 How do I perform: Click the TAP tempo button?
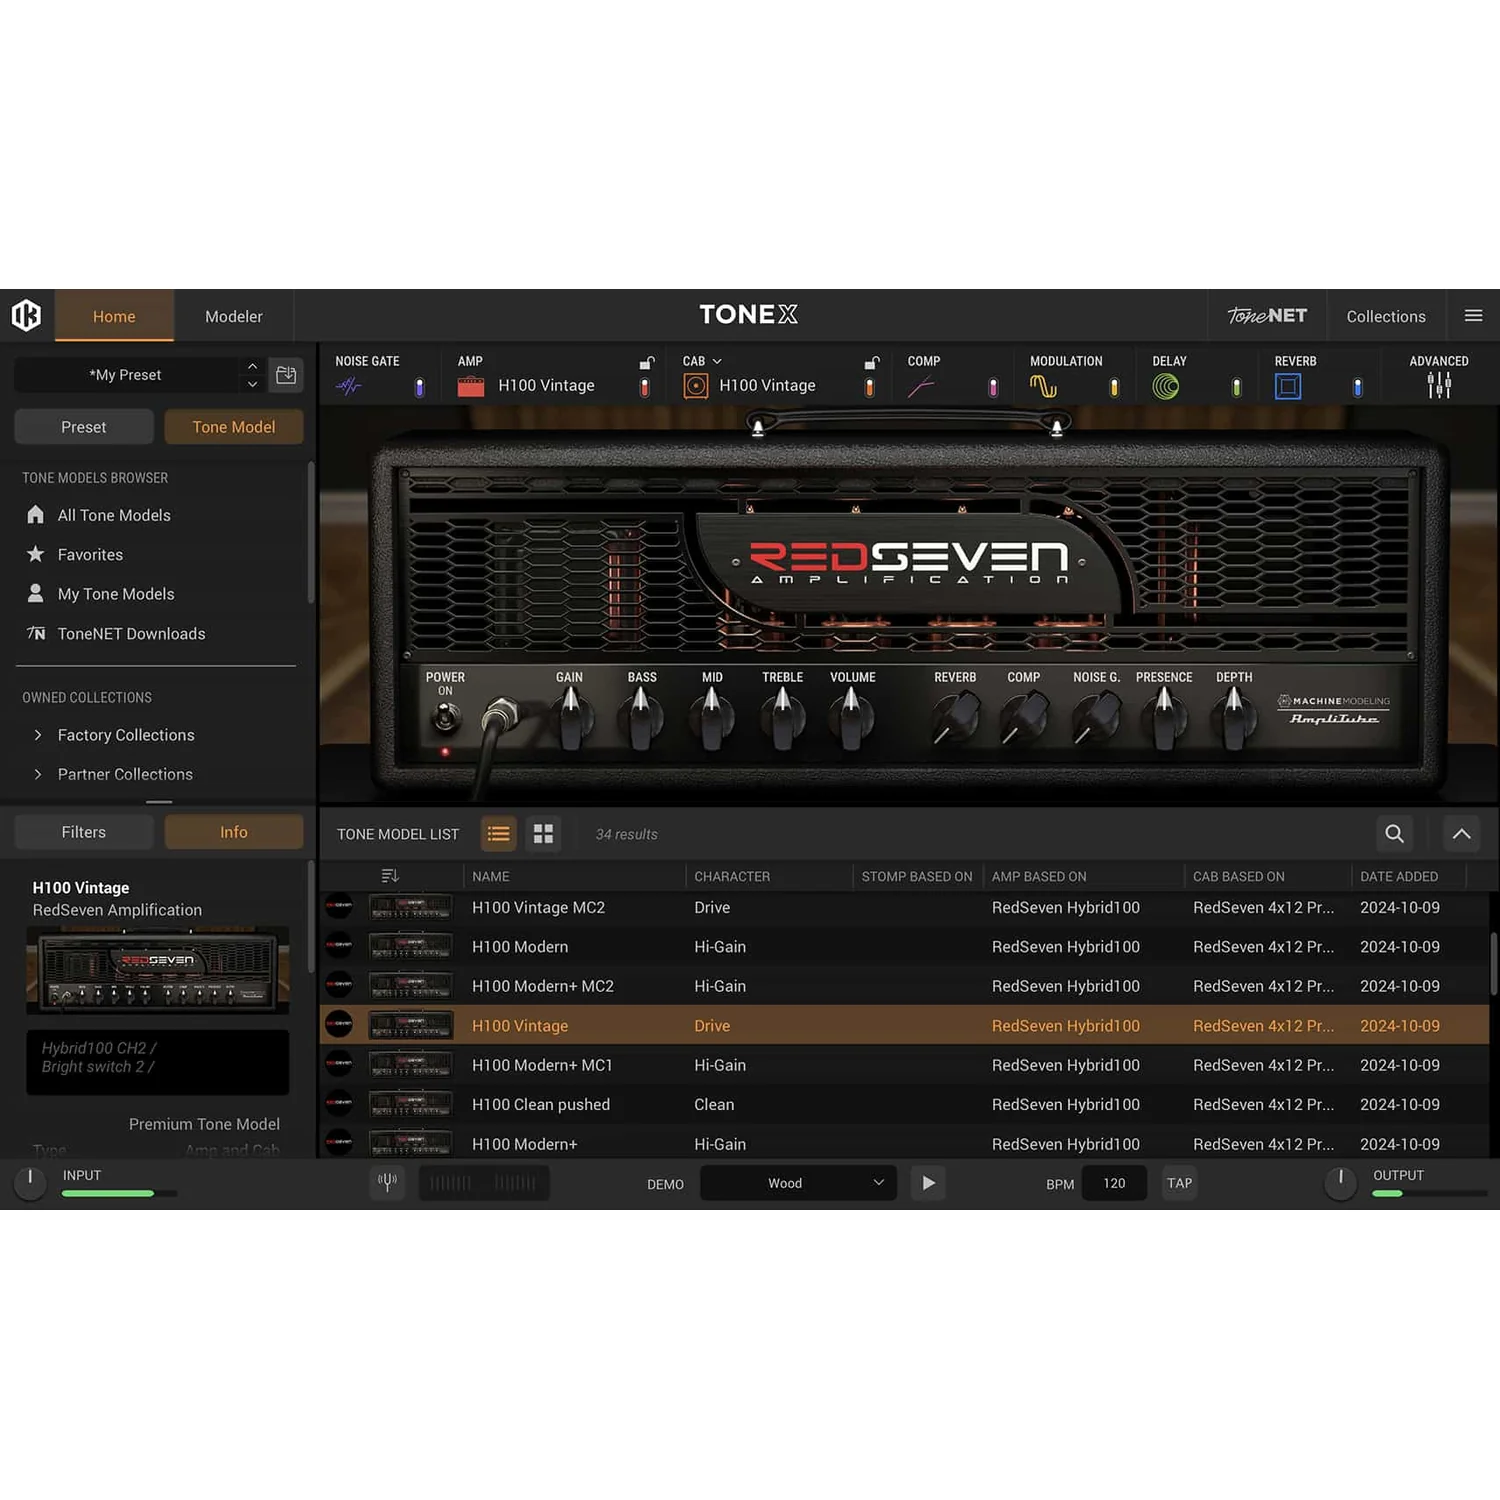tap(1180, 1183)
